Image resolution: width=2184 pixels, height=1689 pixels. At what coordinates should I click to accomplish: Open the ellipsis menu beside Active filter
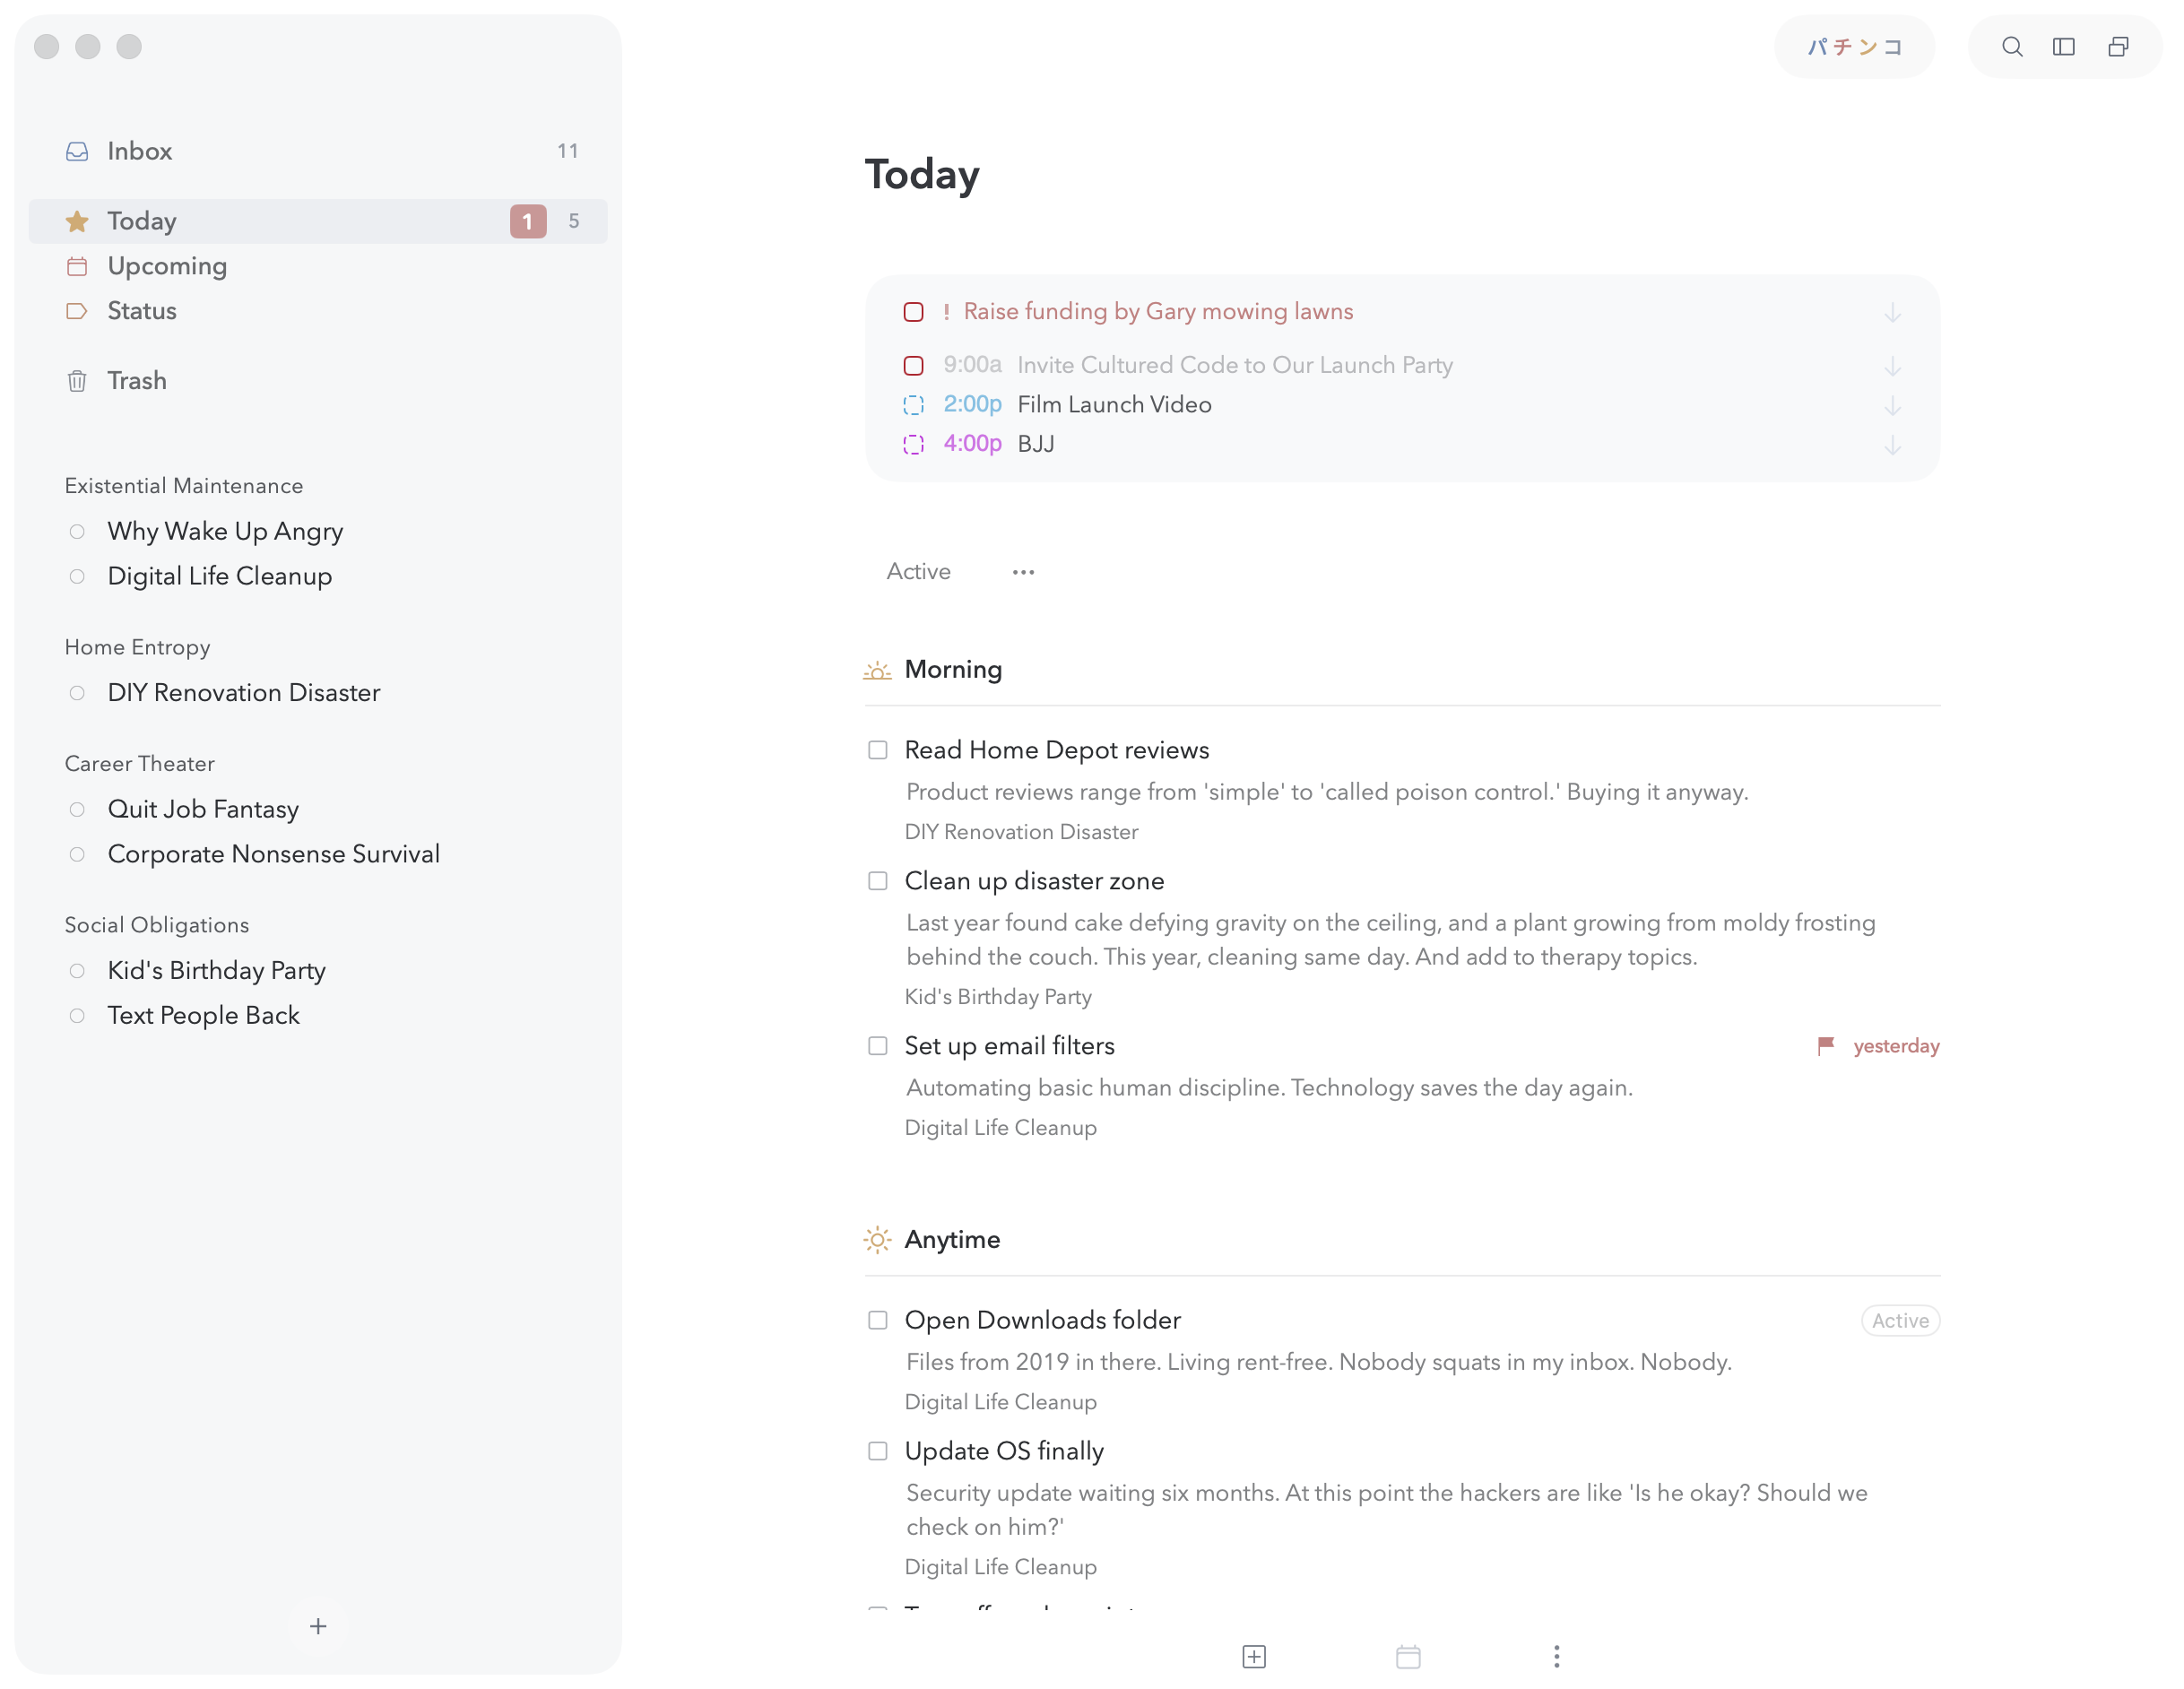tap(1022, 572)
